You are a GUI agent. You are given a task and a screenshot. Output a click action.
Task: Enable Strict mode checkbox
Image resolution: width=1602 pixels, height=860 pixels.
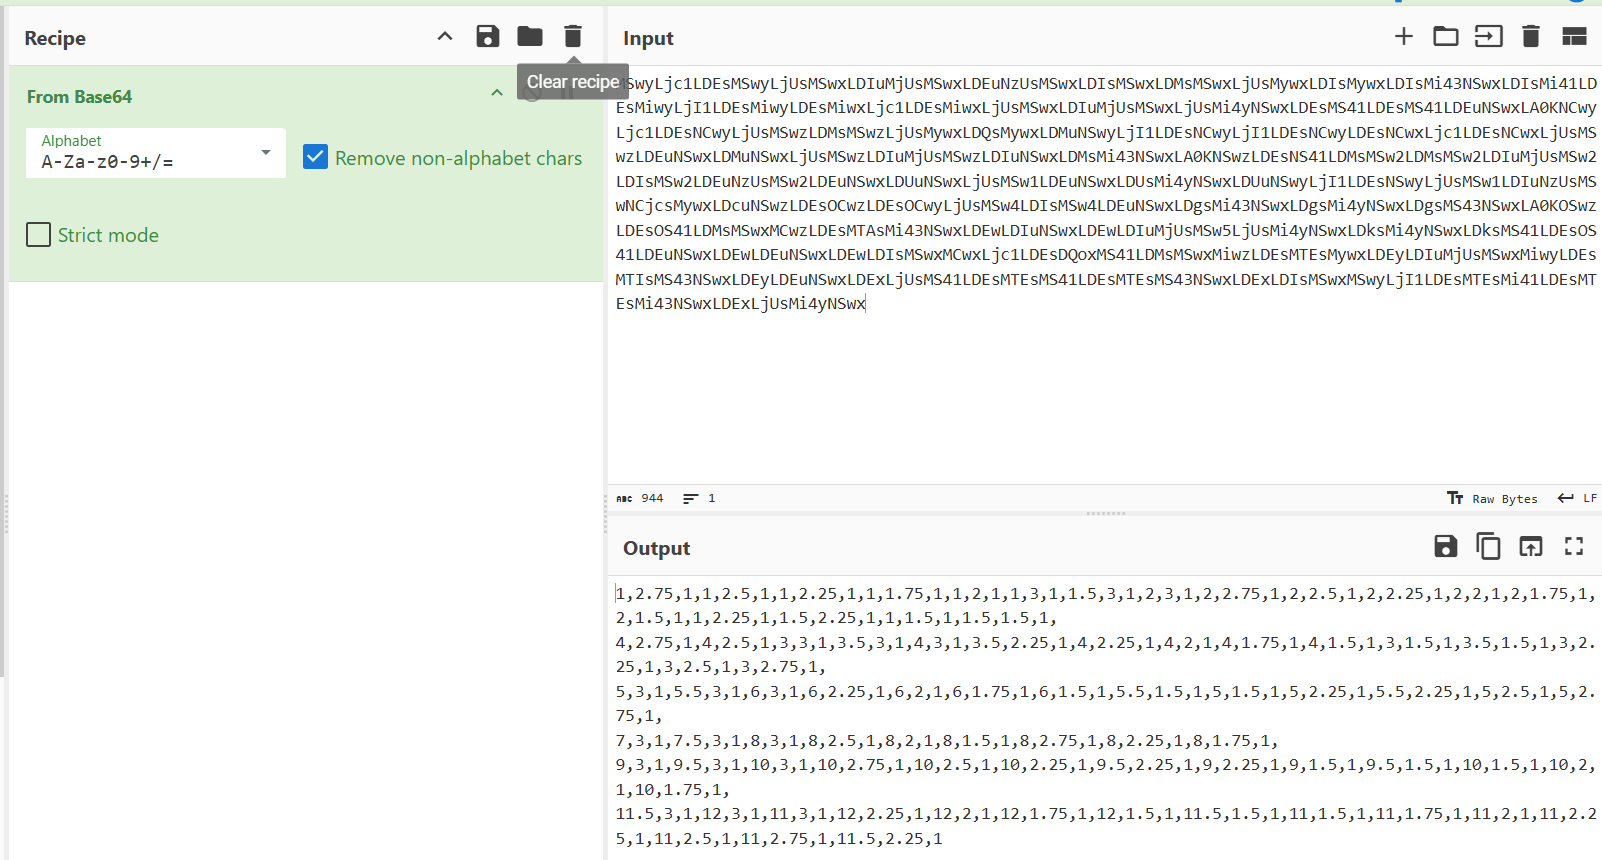click(39, 235)
